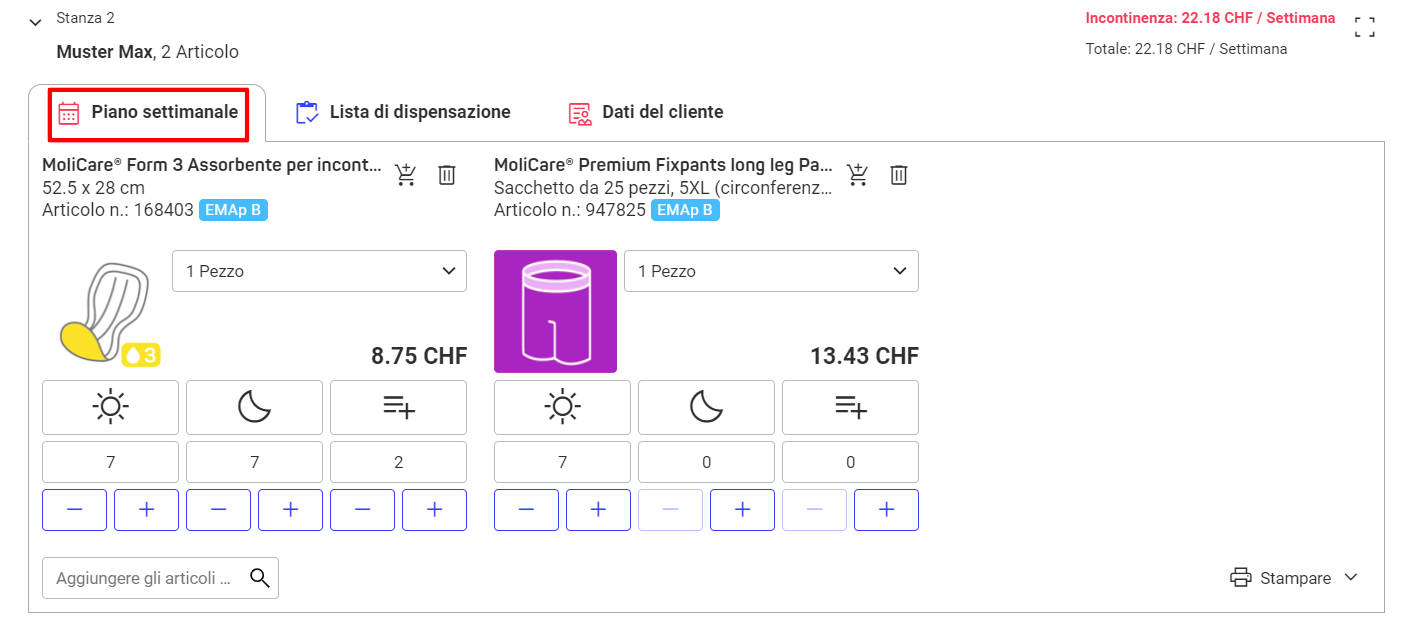This screenshot has width=1402, height=630.
Task: Increase Fixpants day quantity
Action: [x=598, y=510]
